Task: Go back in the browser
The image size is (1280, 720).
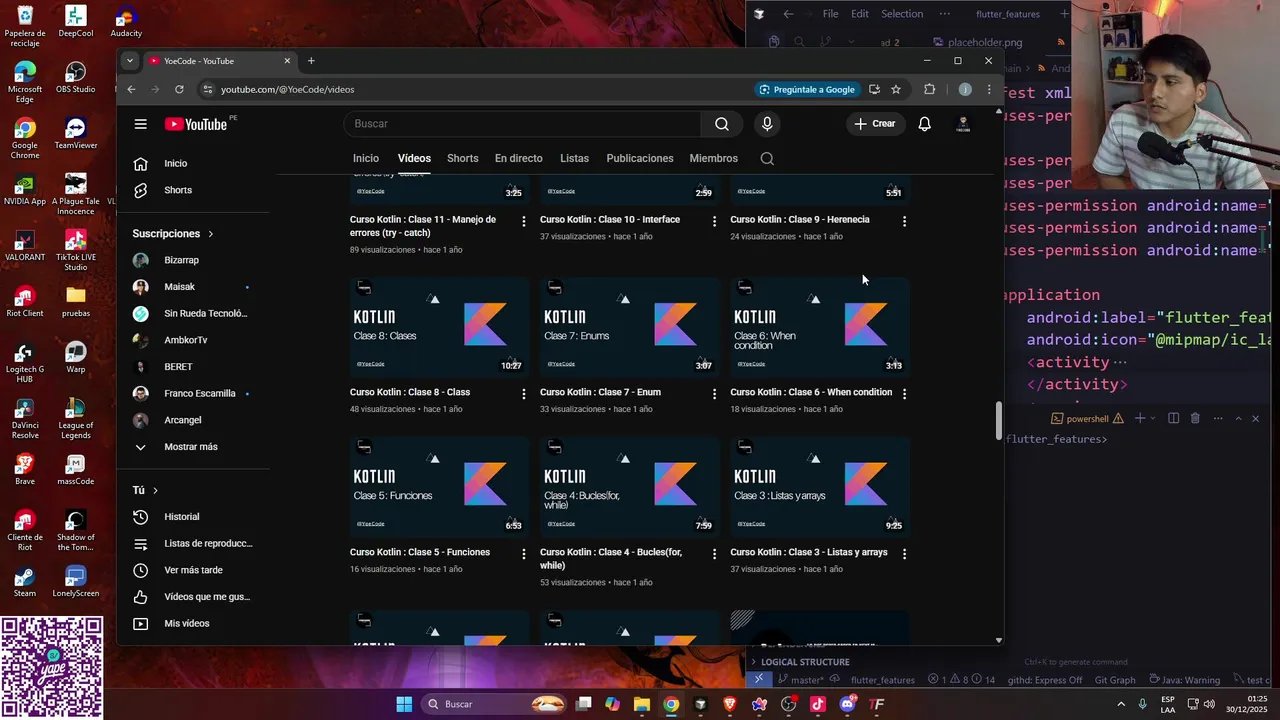Action: pos(131,89)
